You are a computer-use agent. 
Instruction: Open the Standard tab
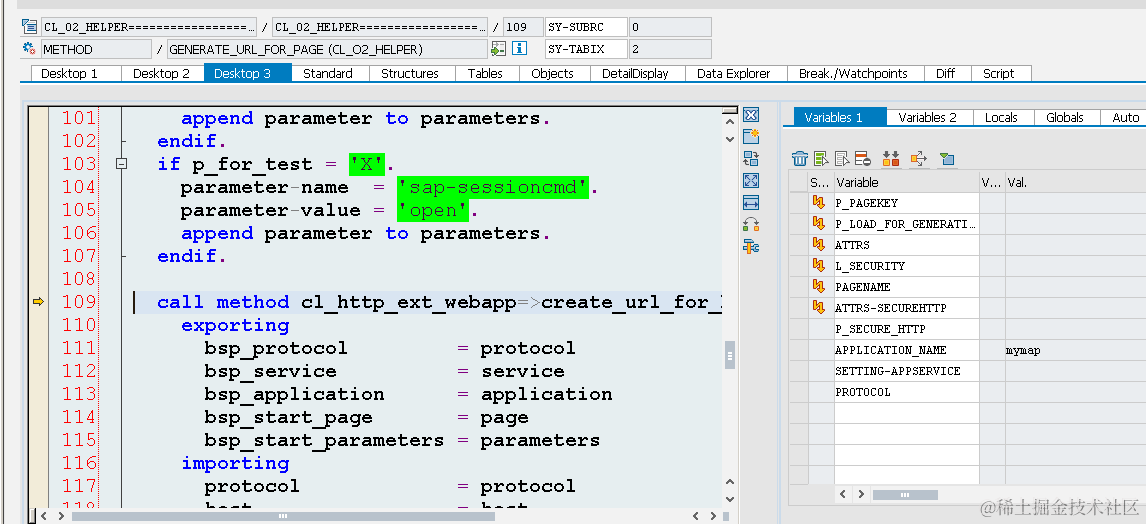point(327,73)
